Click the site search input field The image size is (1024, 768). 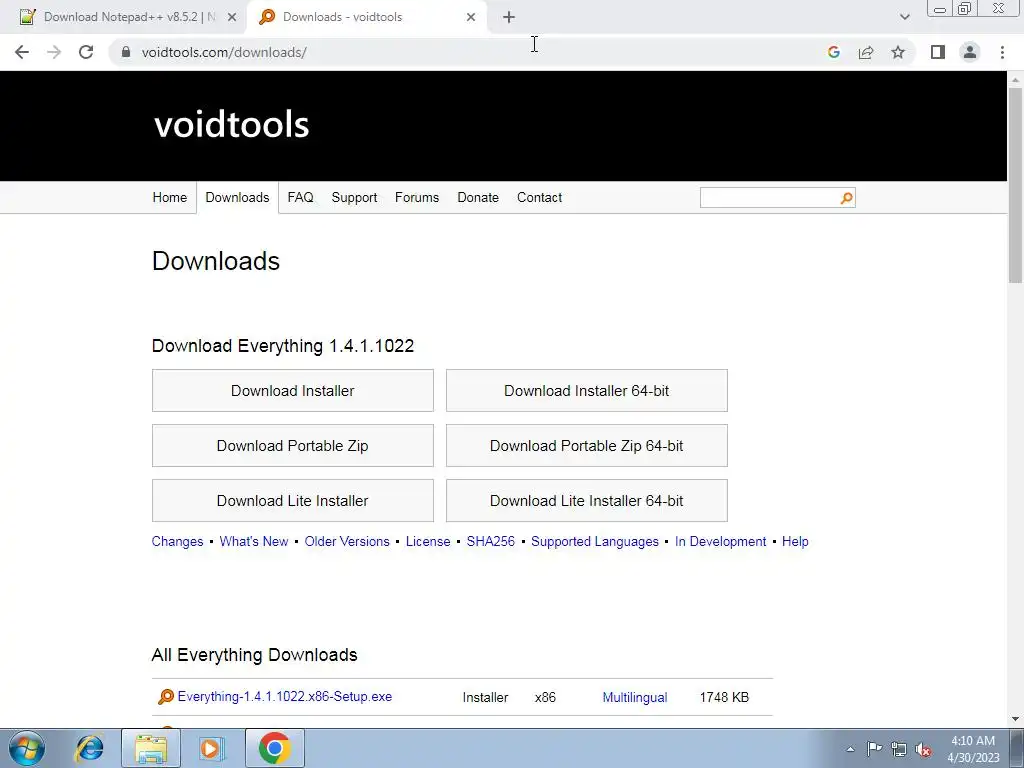point(769,198)
